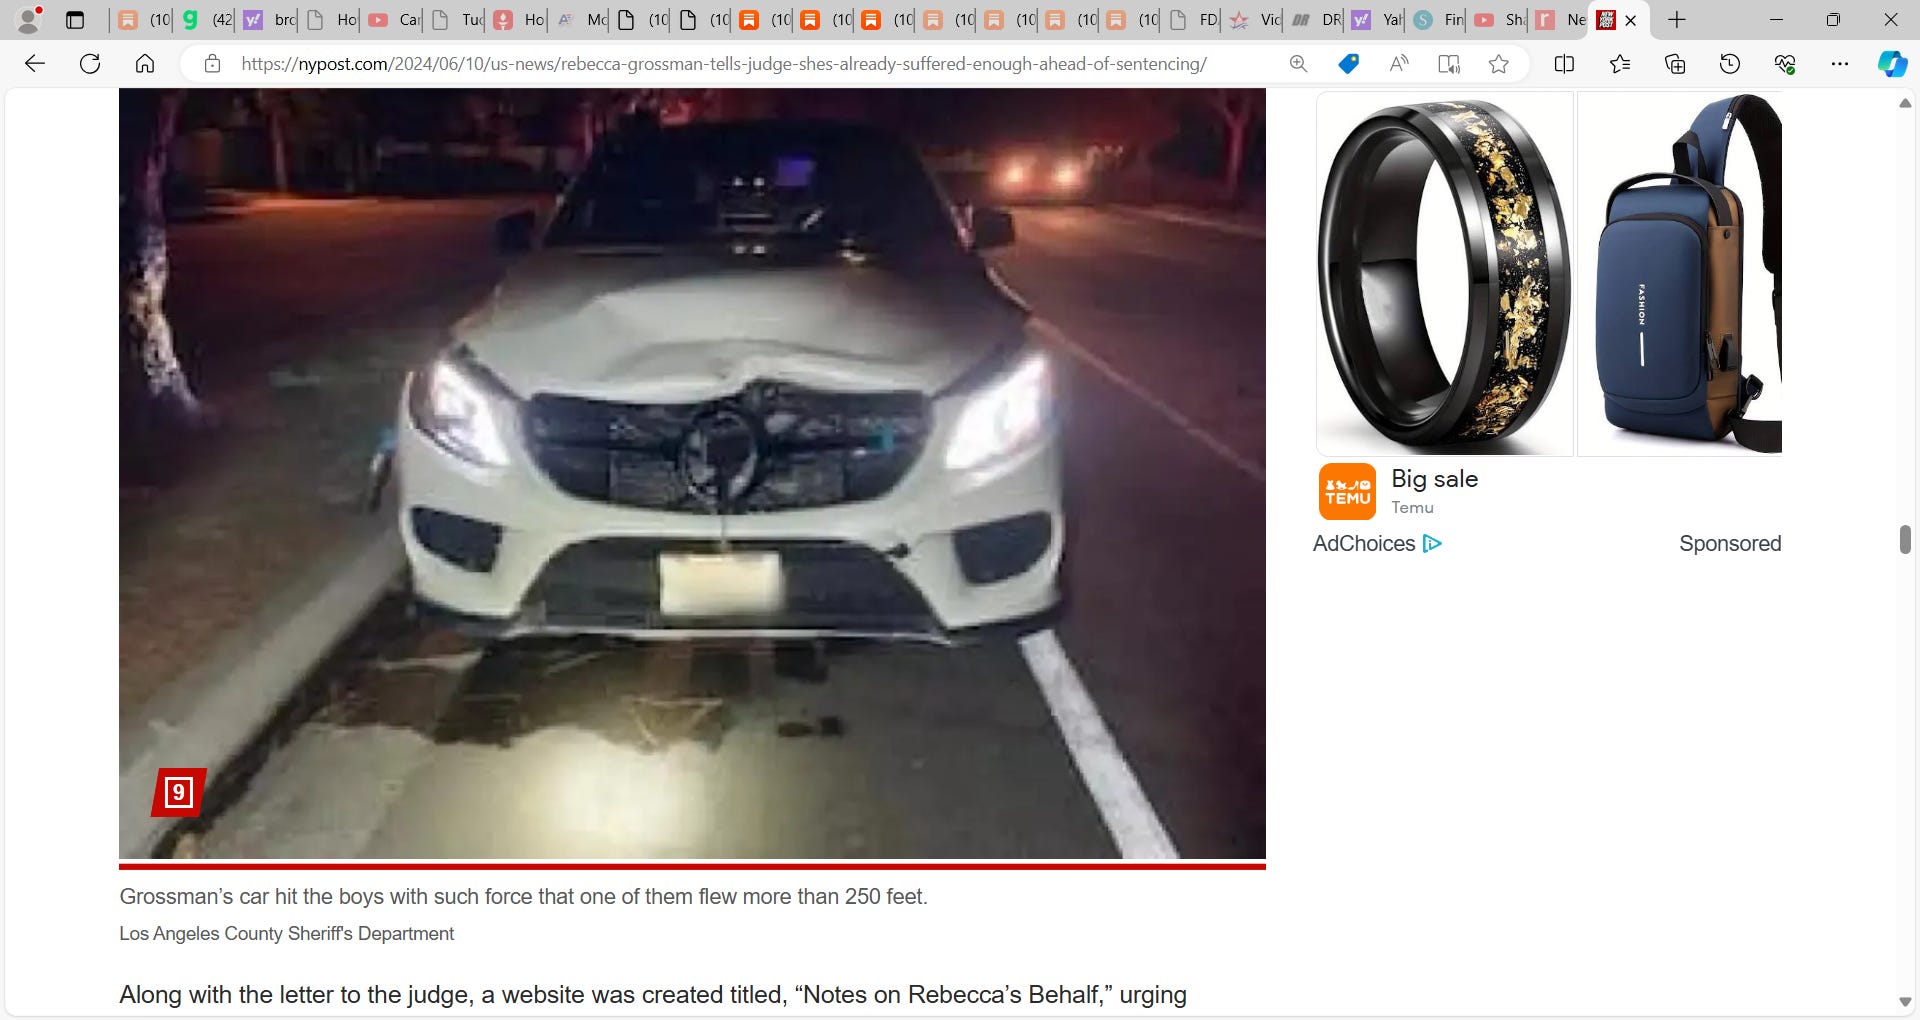Click the 'Temu' advertiser name
1920x1020 pixels.
[x=1412, y=508]
